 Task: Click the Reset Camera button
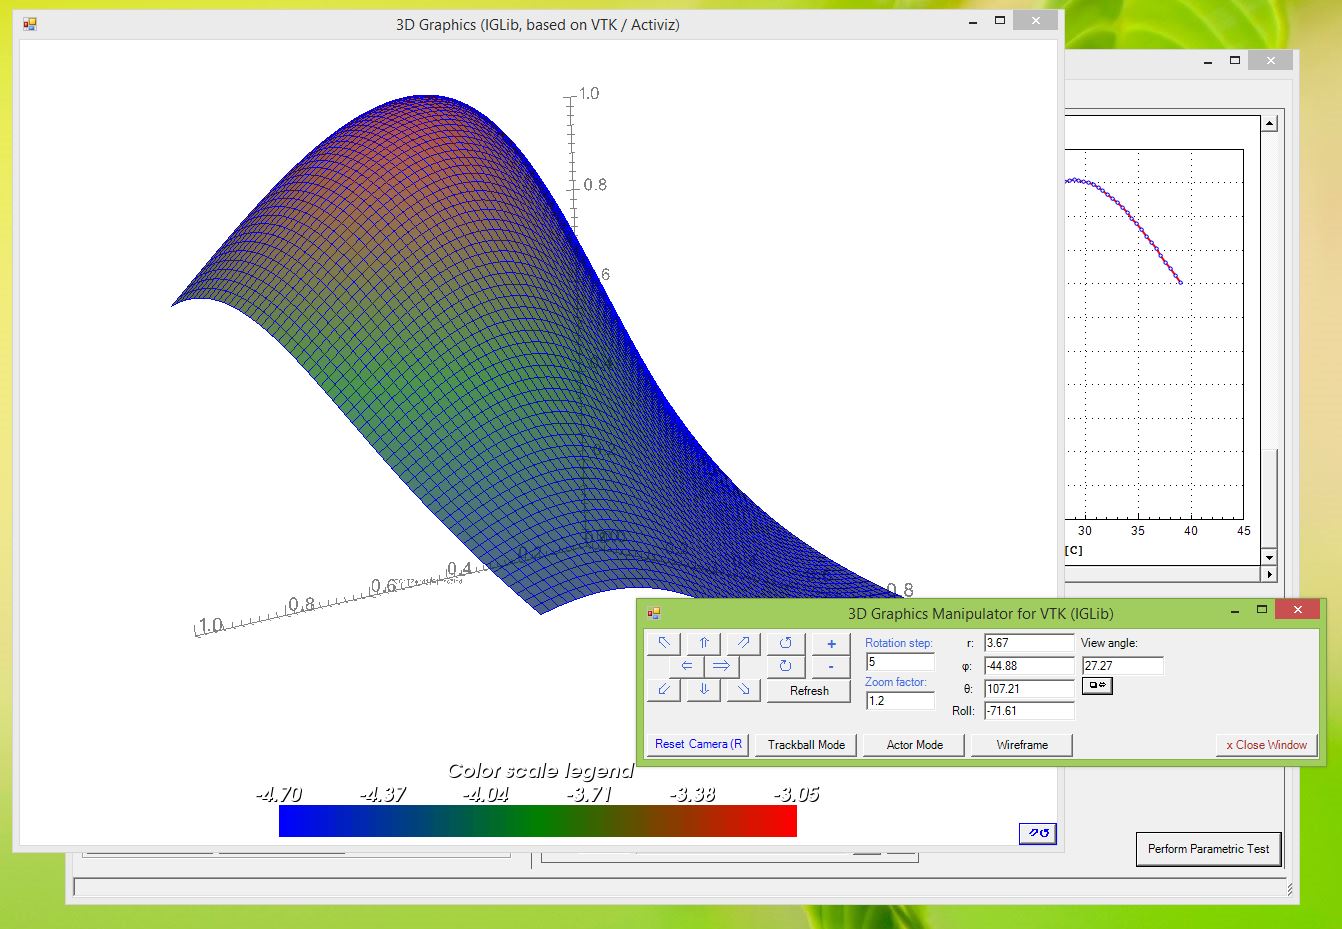pos(697,744)
